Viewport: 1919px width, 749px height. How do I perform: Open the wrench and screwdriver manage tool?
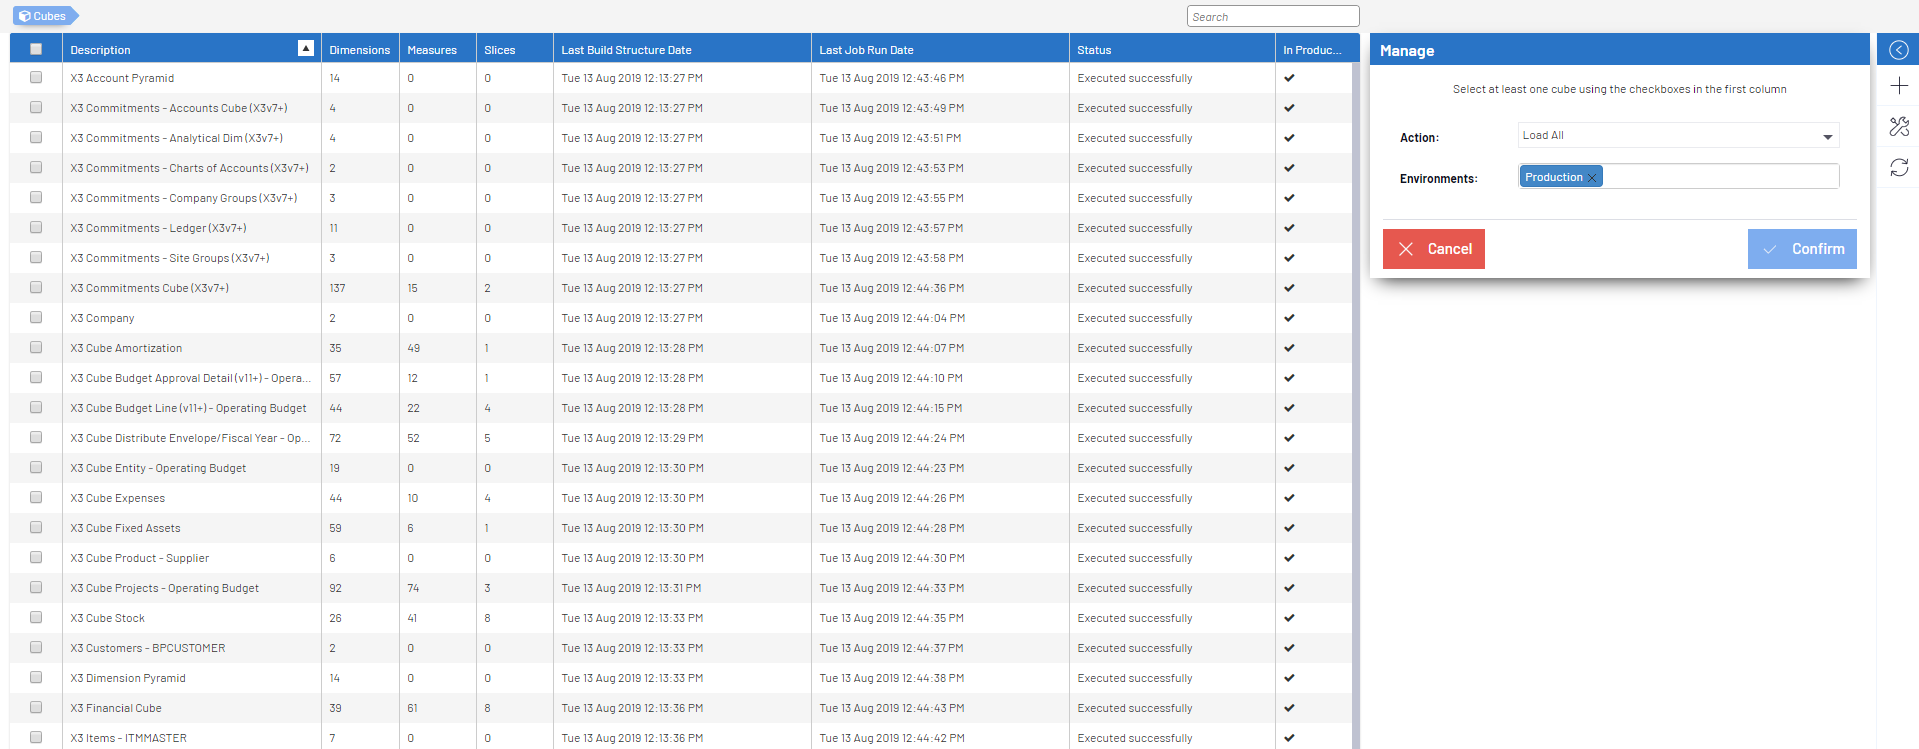1898,127
